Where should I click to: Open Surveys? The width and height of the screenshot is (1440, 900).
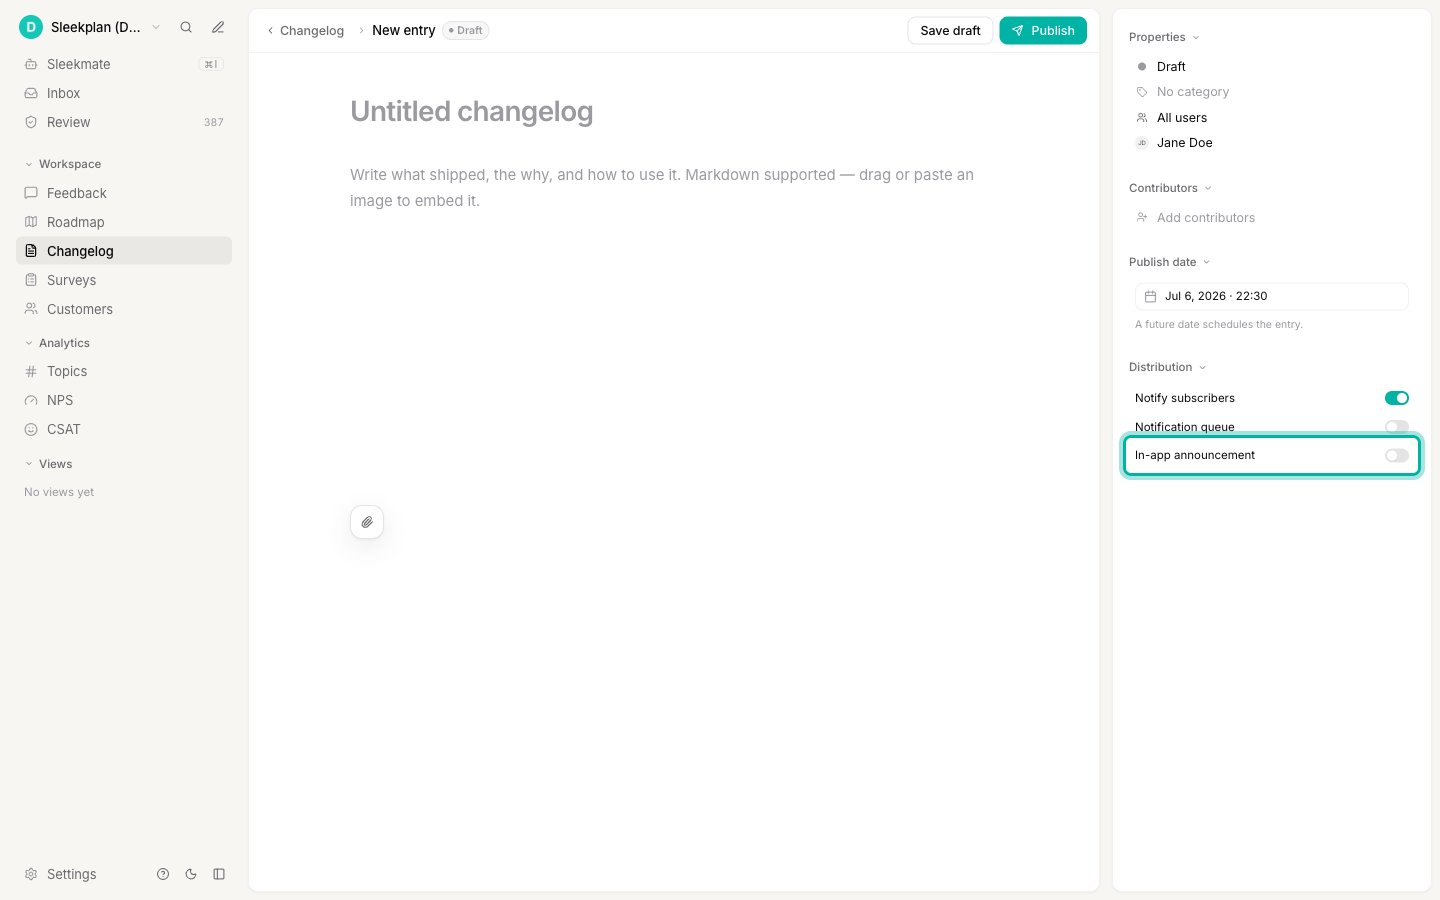pos(124,280)
